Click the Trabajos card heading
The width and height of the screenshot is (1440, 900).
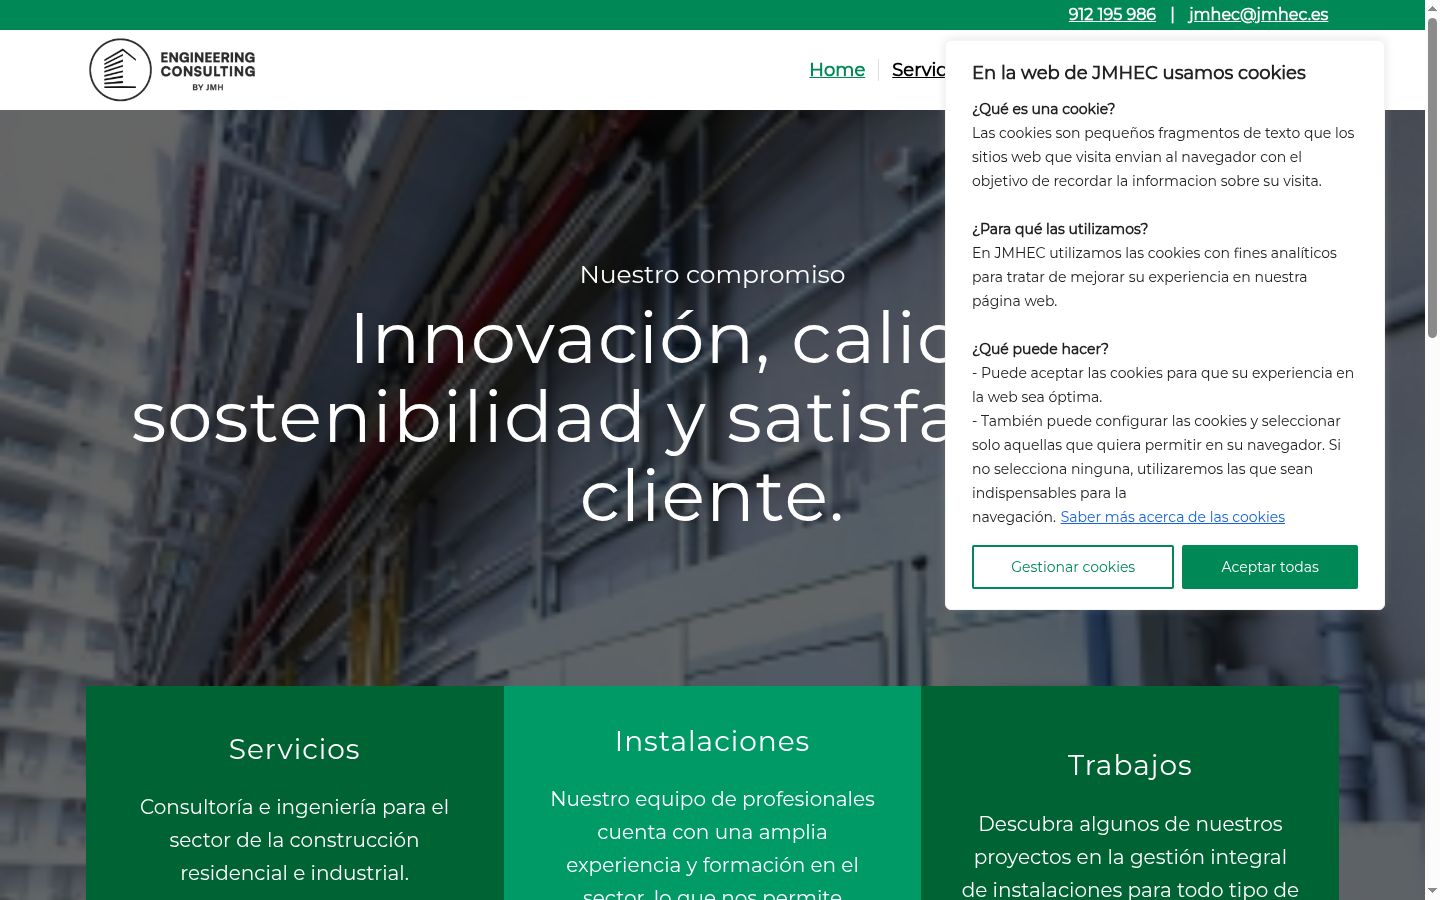[x=1130, y=765]
